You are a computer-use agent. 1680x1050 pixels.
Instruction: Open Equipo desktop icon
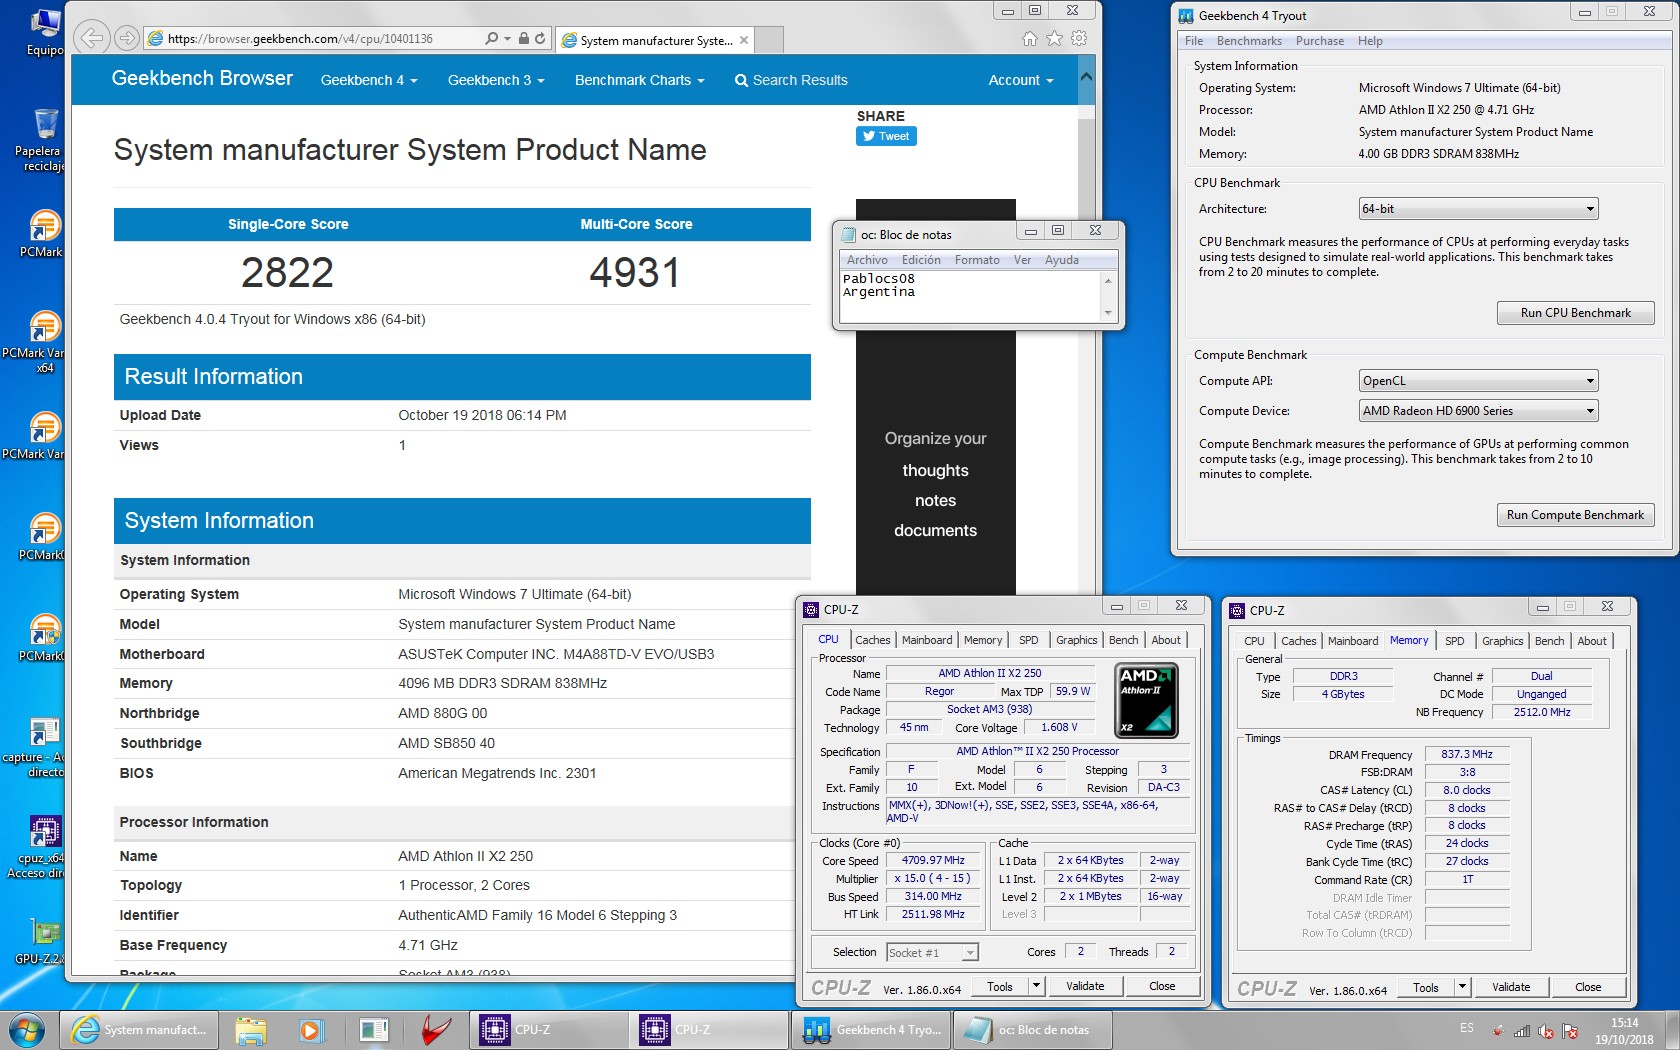tap(44, 30)
